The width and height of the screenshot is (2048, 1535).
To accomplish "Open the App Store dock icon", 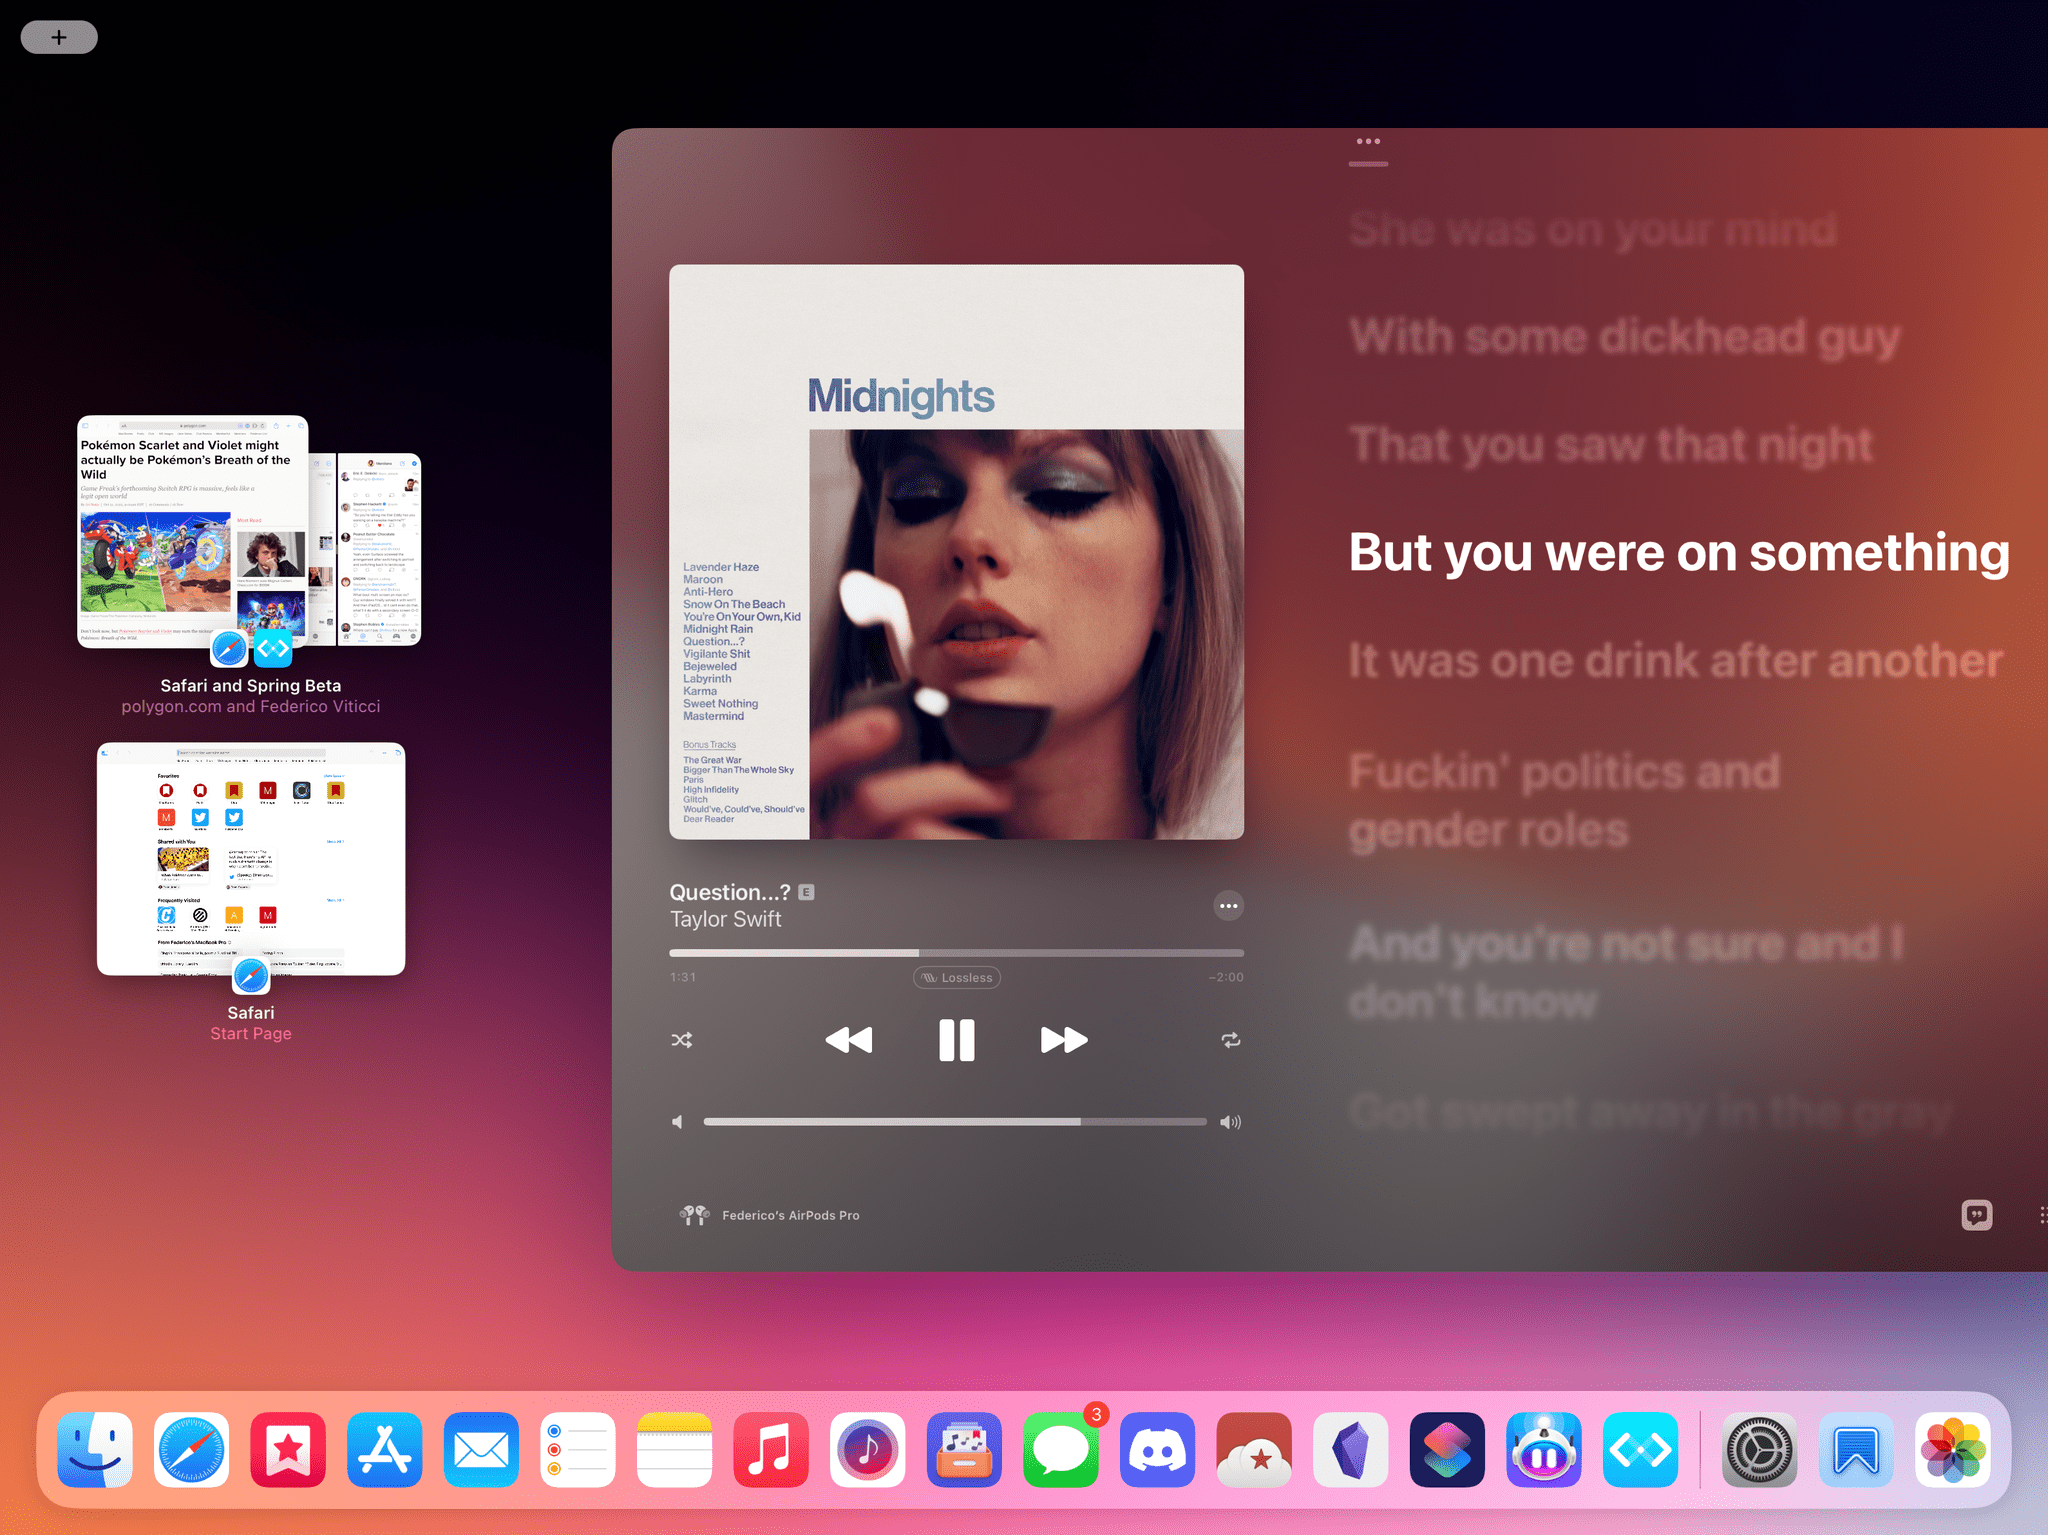I will click(385, 1449).
